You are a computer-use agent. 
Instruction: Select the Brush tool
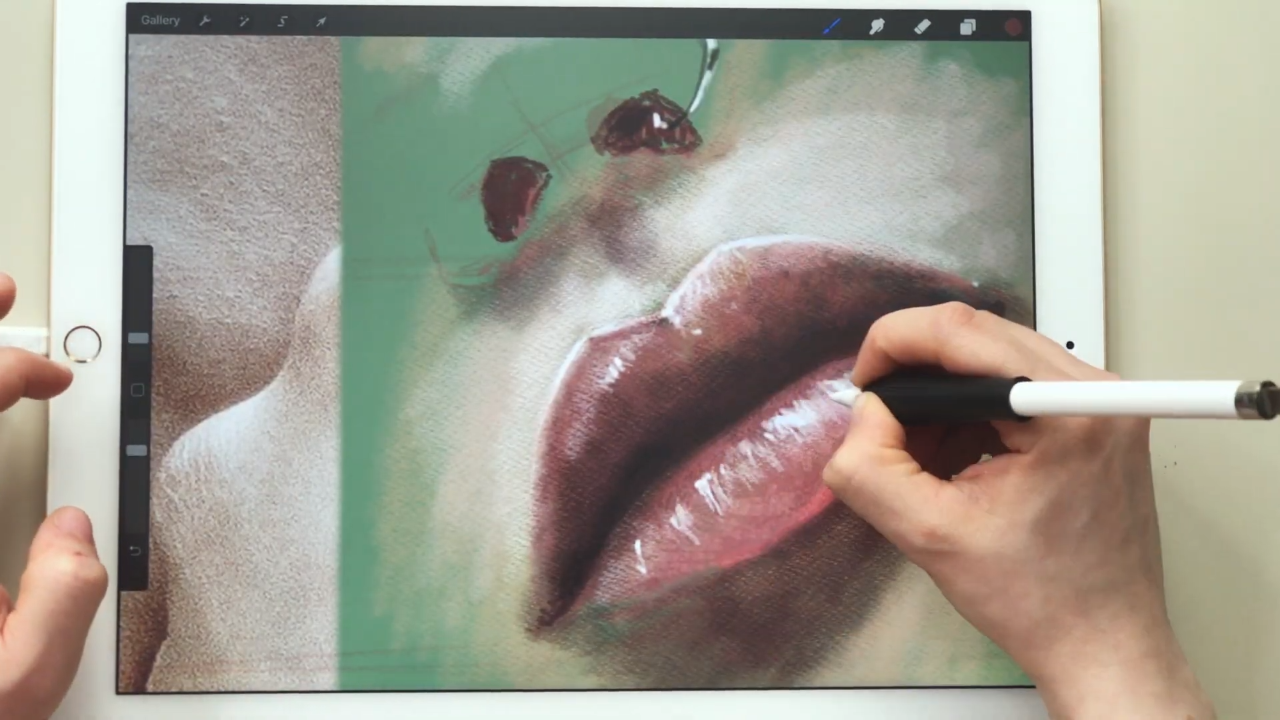pyautogui.click(x=831, y=27)
